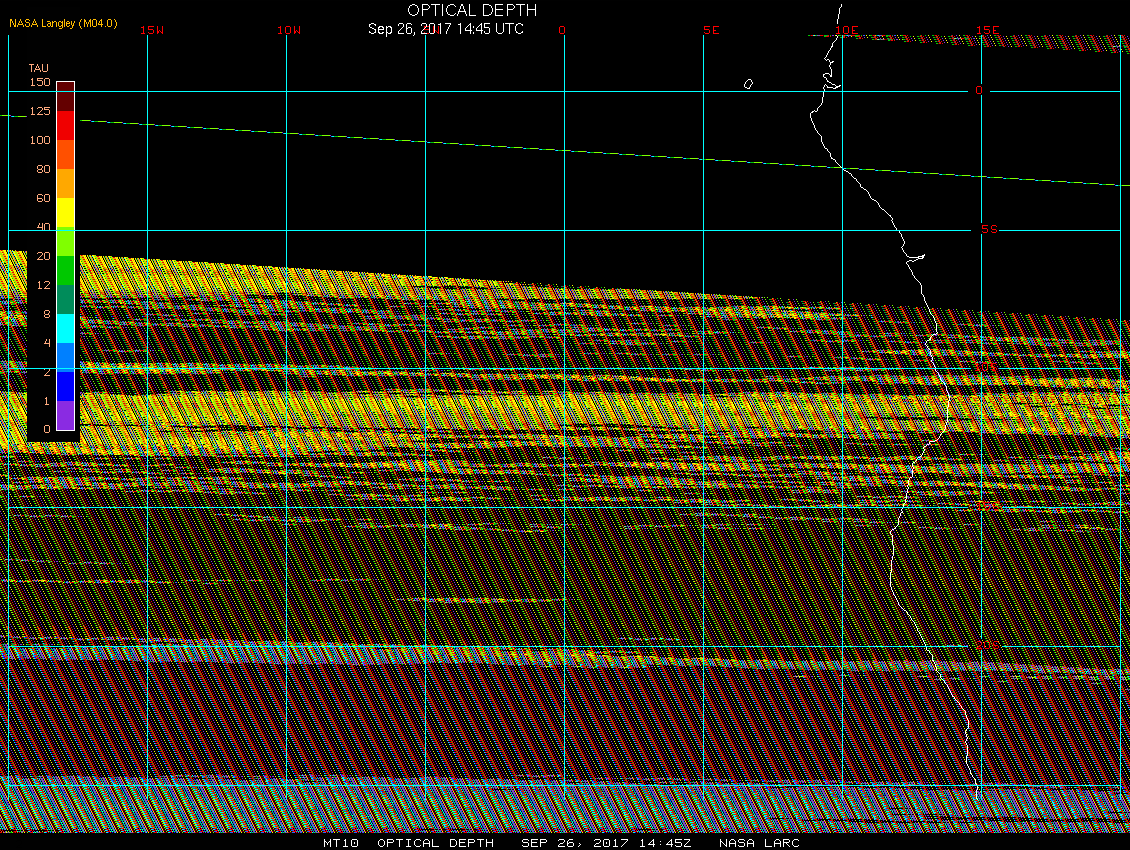Click the 15E longitude label

pyautogui.click(x=987, y=30)
